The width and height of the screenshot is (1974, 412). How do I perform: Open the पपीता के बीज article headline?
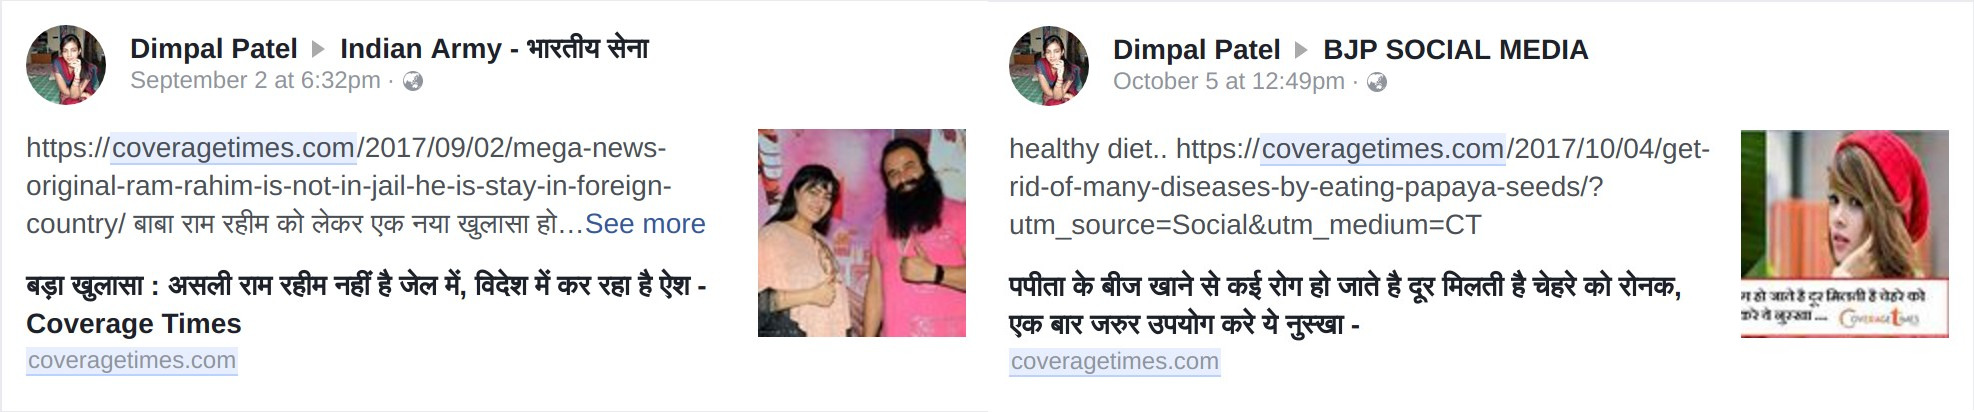click(1345, 305)
